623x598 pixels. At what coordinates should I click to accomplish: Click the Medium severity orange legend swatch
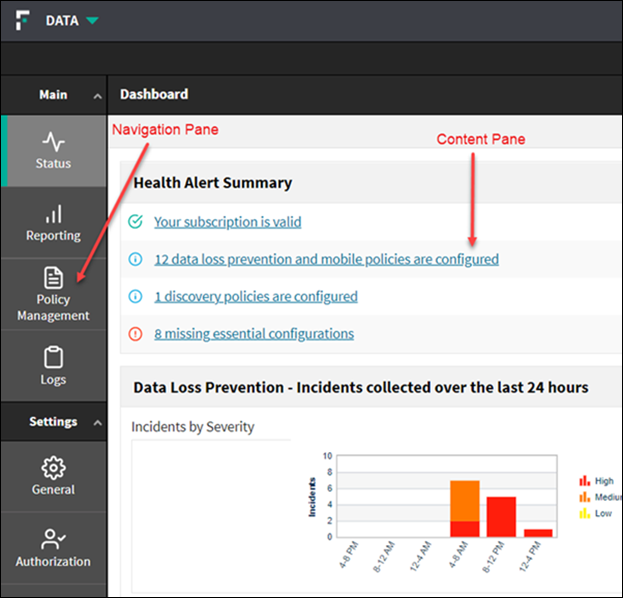coord(585,496)
